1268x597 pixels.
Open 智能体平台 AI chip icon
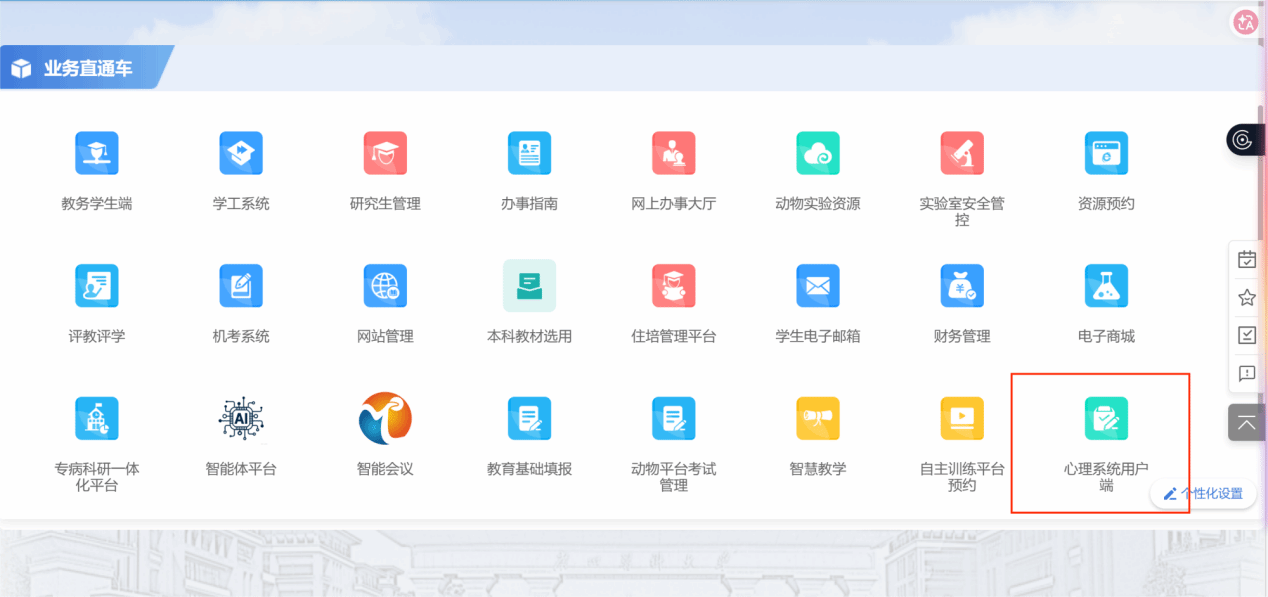pos(241,419)
